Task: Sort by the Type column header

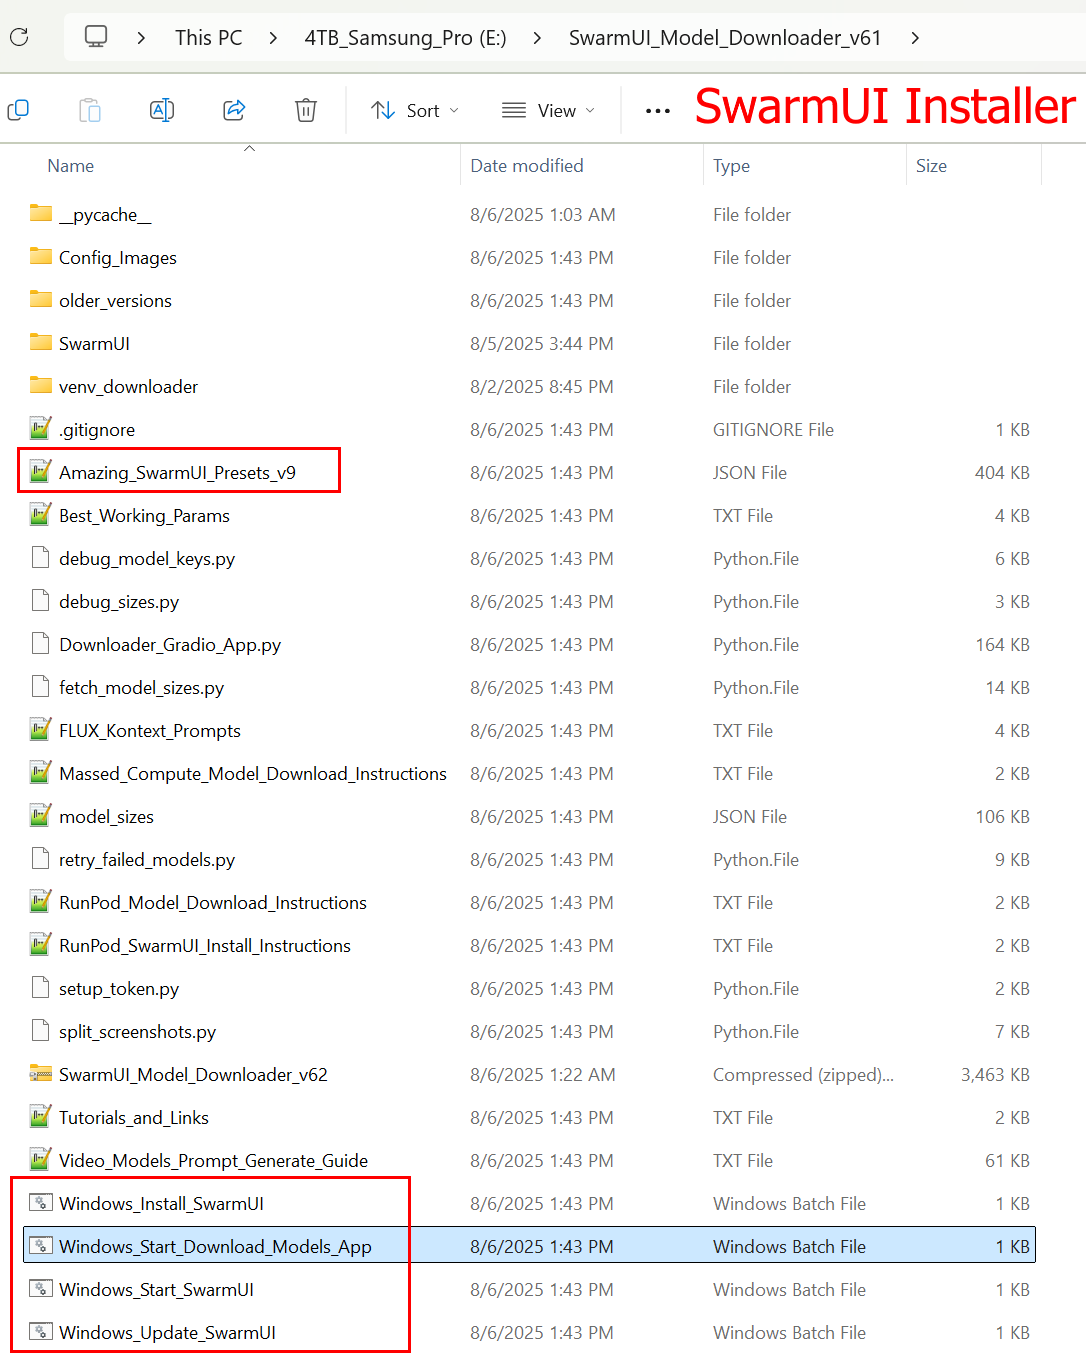Action: [x=732, y=166]
